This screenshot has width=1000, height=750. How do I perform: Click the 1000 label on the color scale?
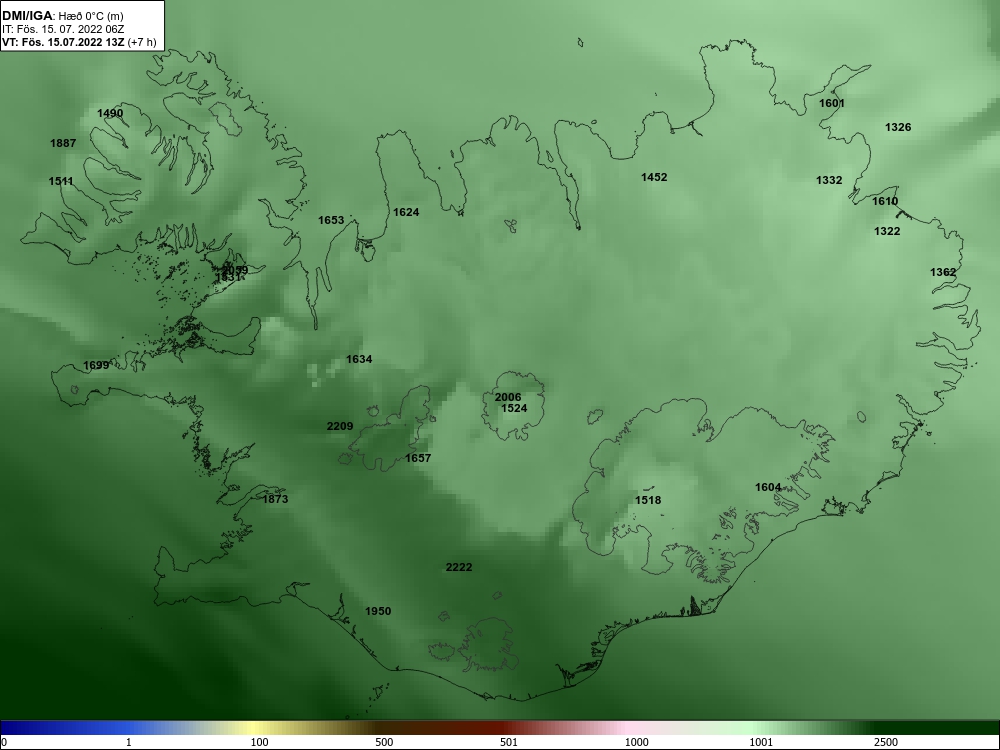point(636,742)
